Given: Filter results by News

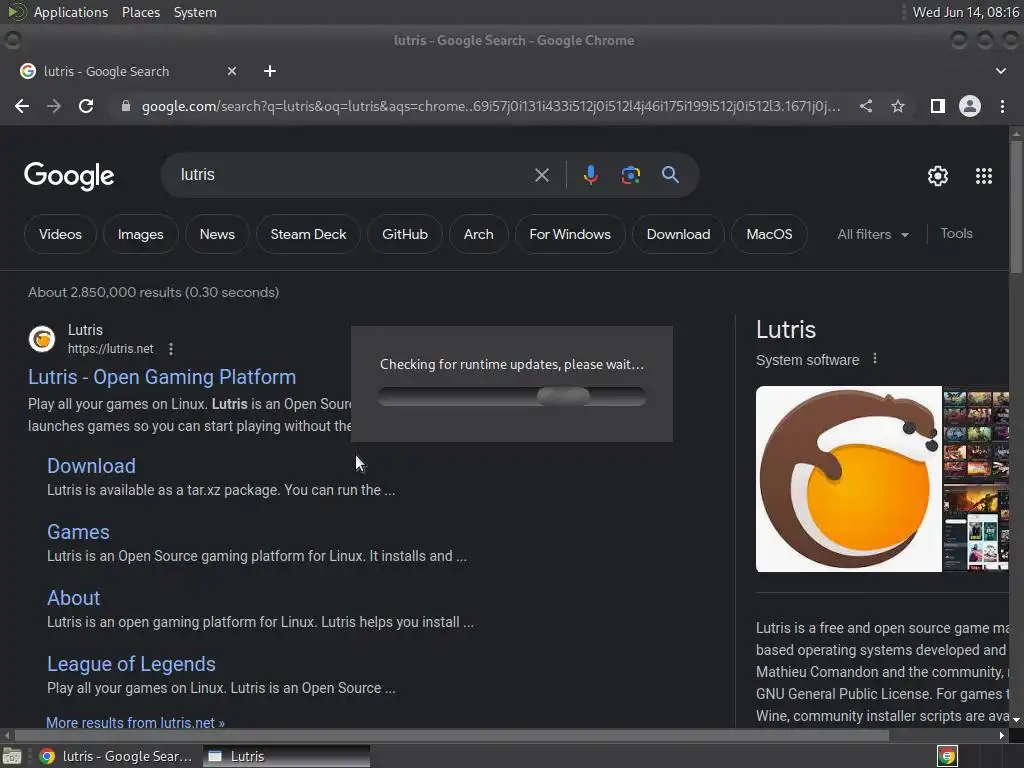Looking at the screenshot, I should (217, 234).
